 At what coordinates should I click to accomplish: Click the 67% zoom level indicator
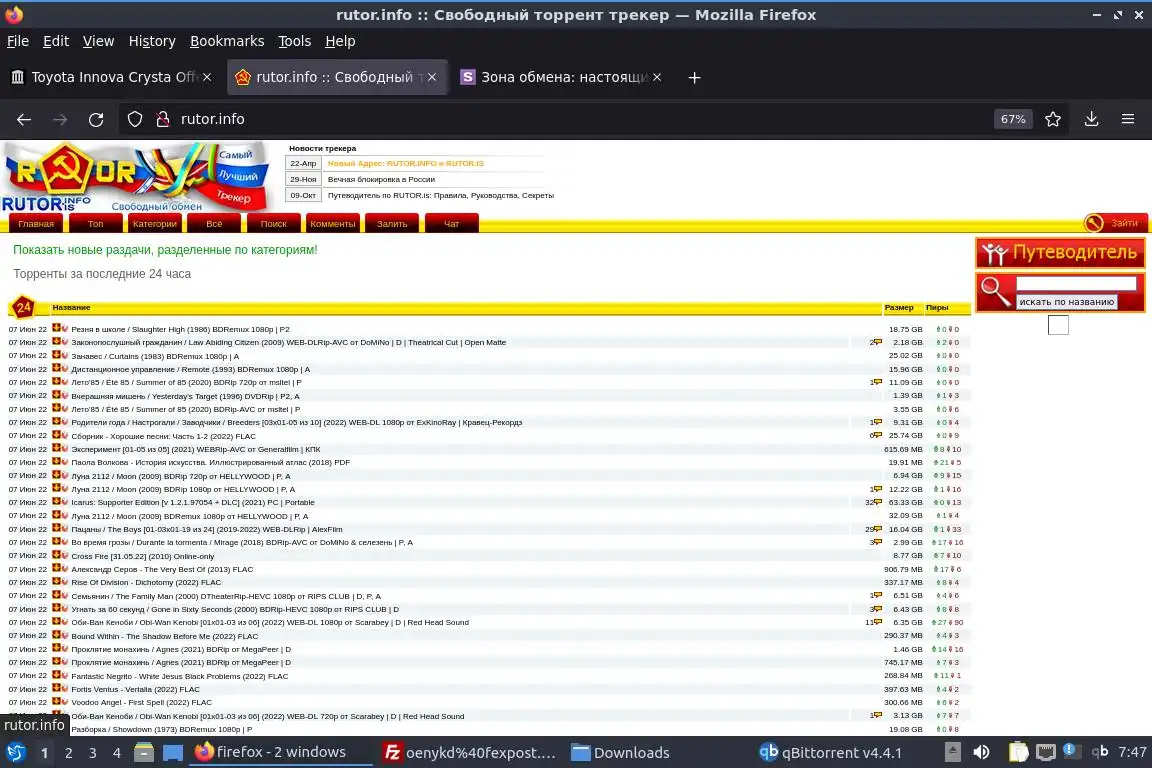[x=1012, y=119]
